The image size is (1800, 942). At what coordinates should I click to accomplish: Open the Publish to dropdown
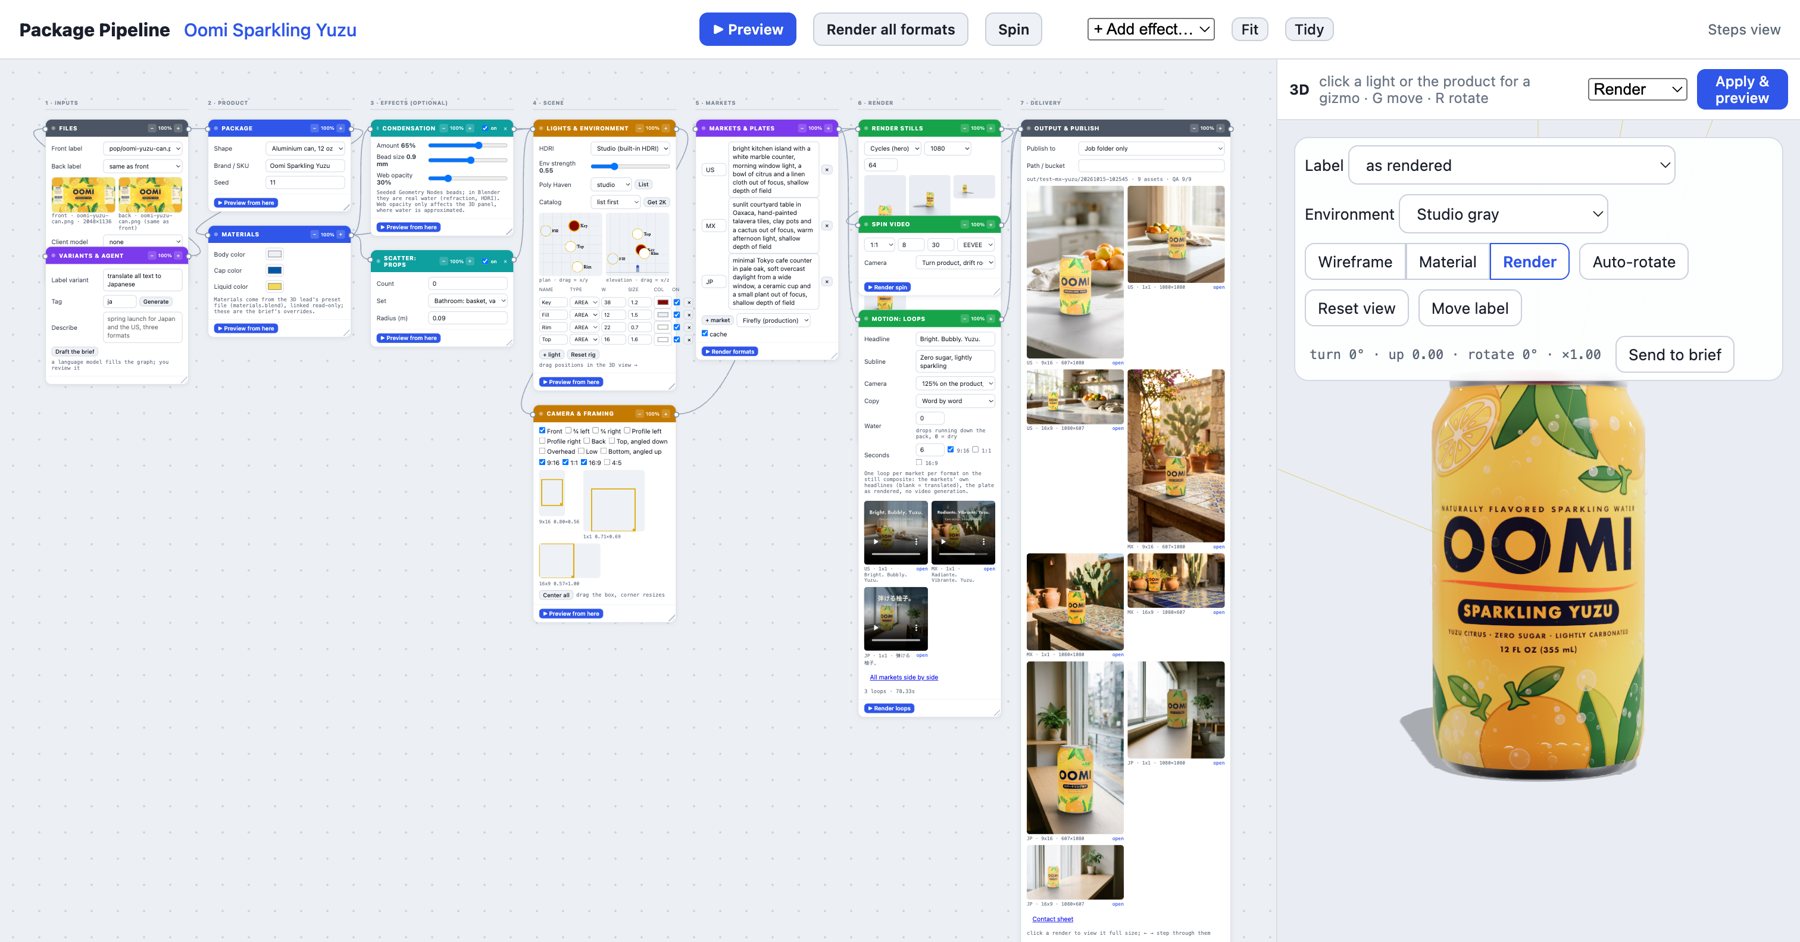click(1152, 148)
